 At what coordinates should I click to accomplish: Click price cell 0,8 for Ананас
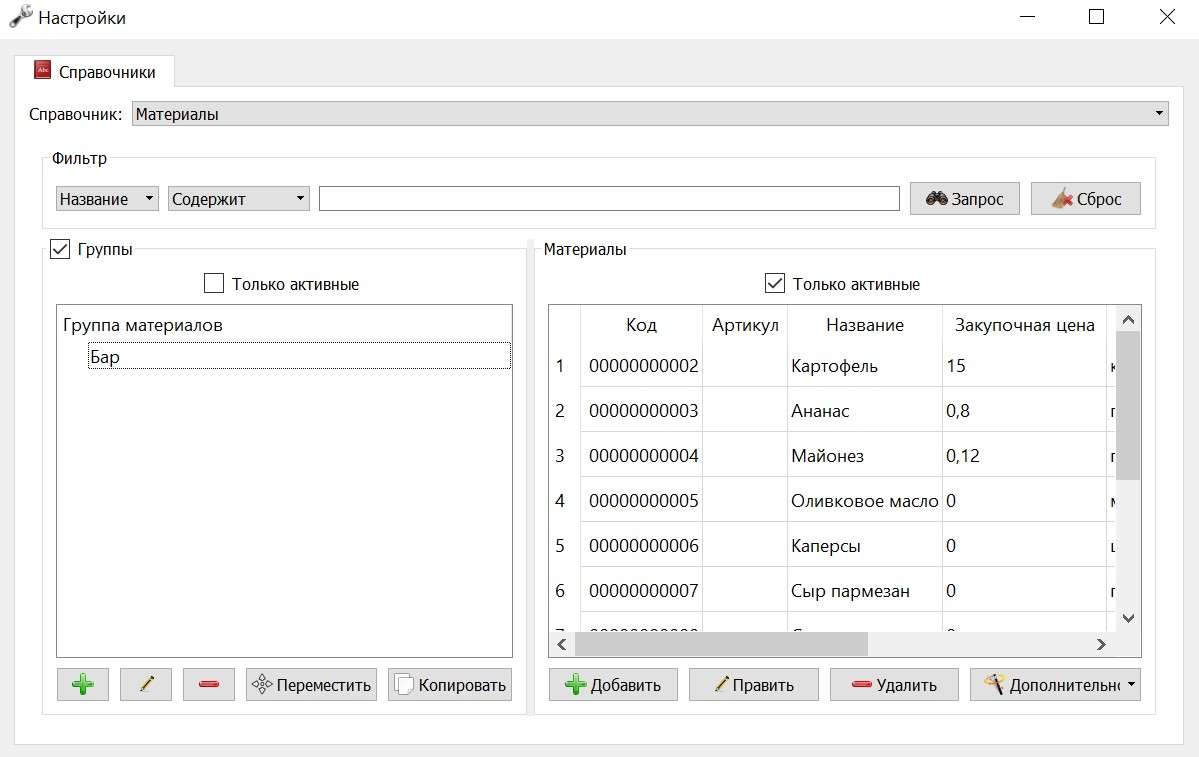point(1025,411)
